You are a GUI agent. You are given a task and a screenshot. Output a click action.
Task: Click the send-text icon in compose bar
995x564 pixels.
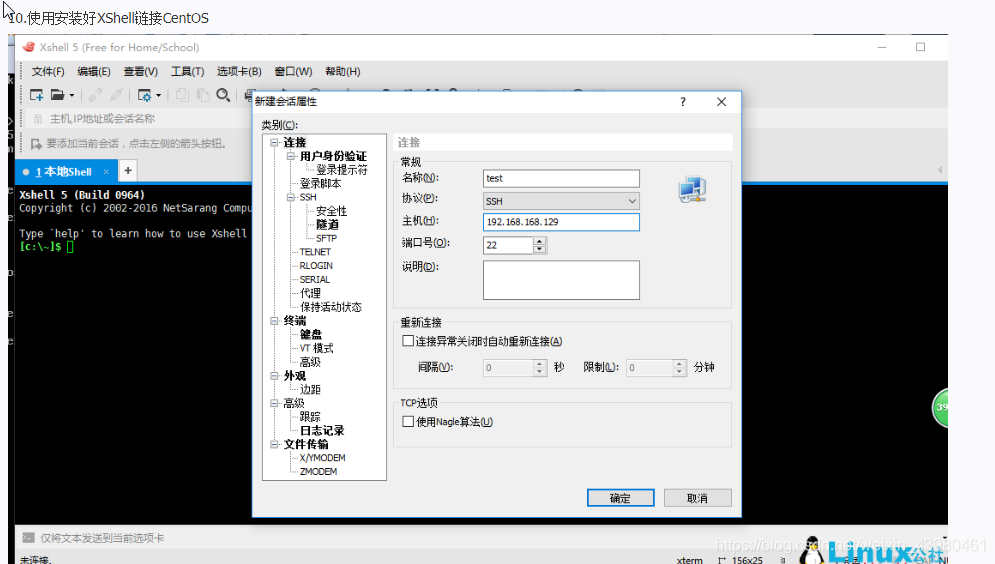click(28, 538)
